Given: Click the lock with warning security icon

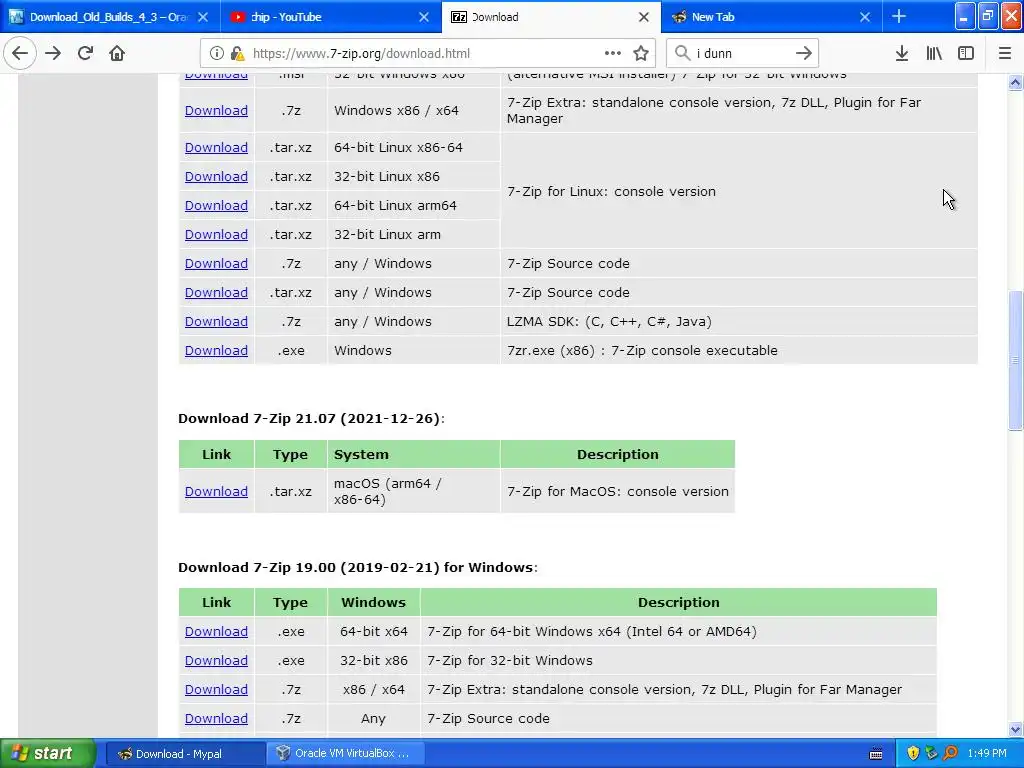Looking at the screenshot, I should pyautogui.click(x=238, y=53).
